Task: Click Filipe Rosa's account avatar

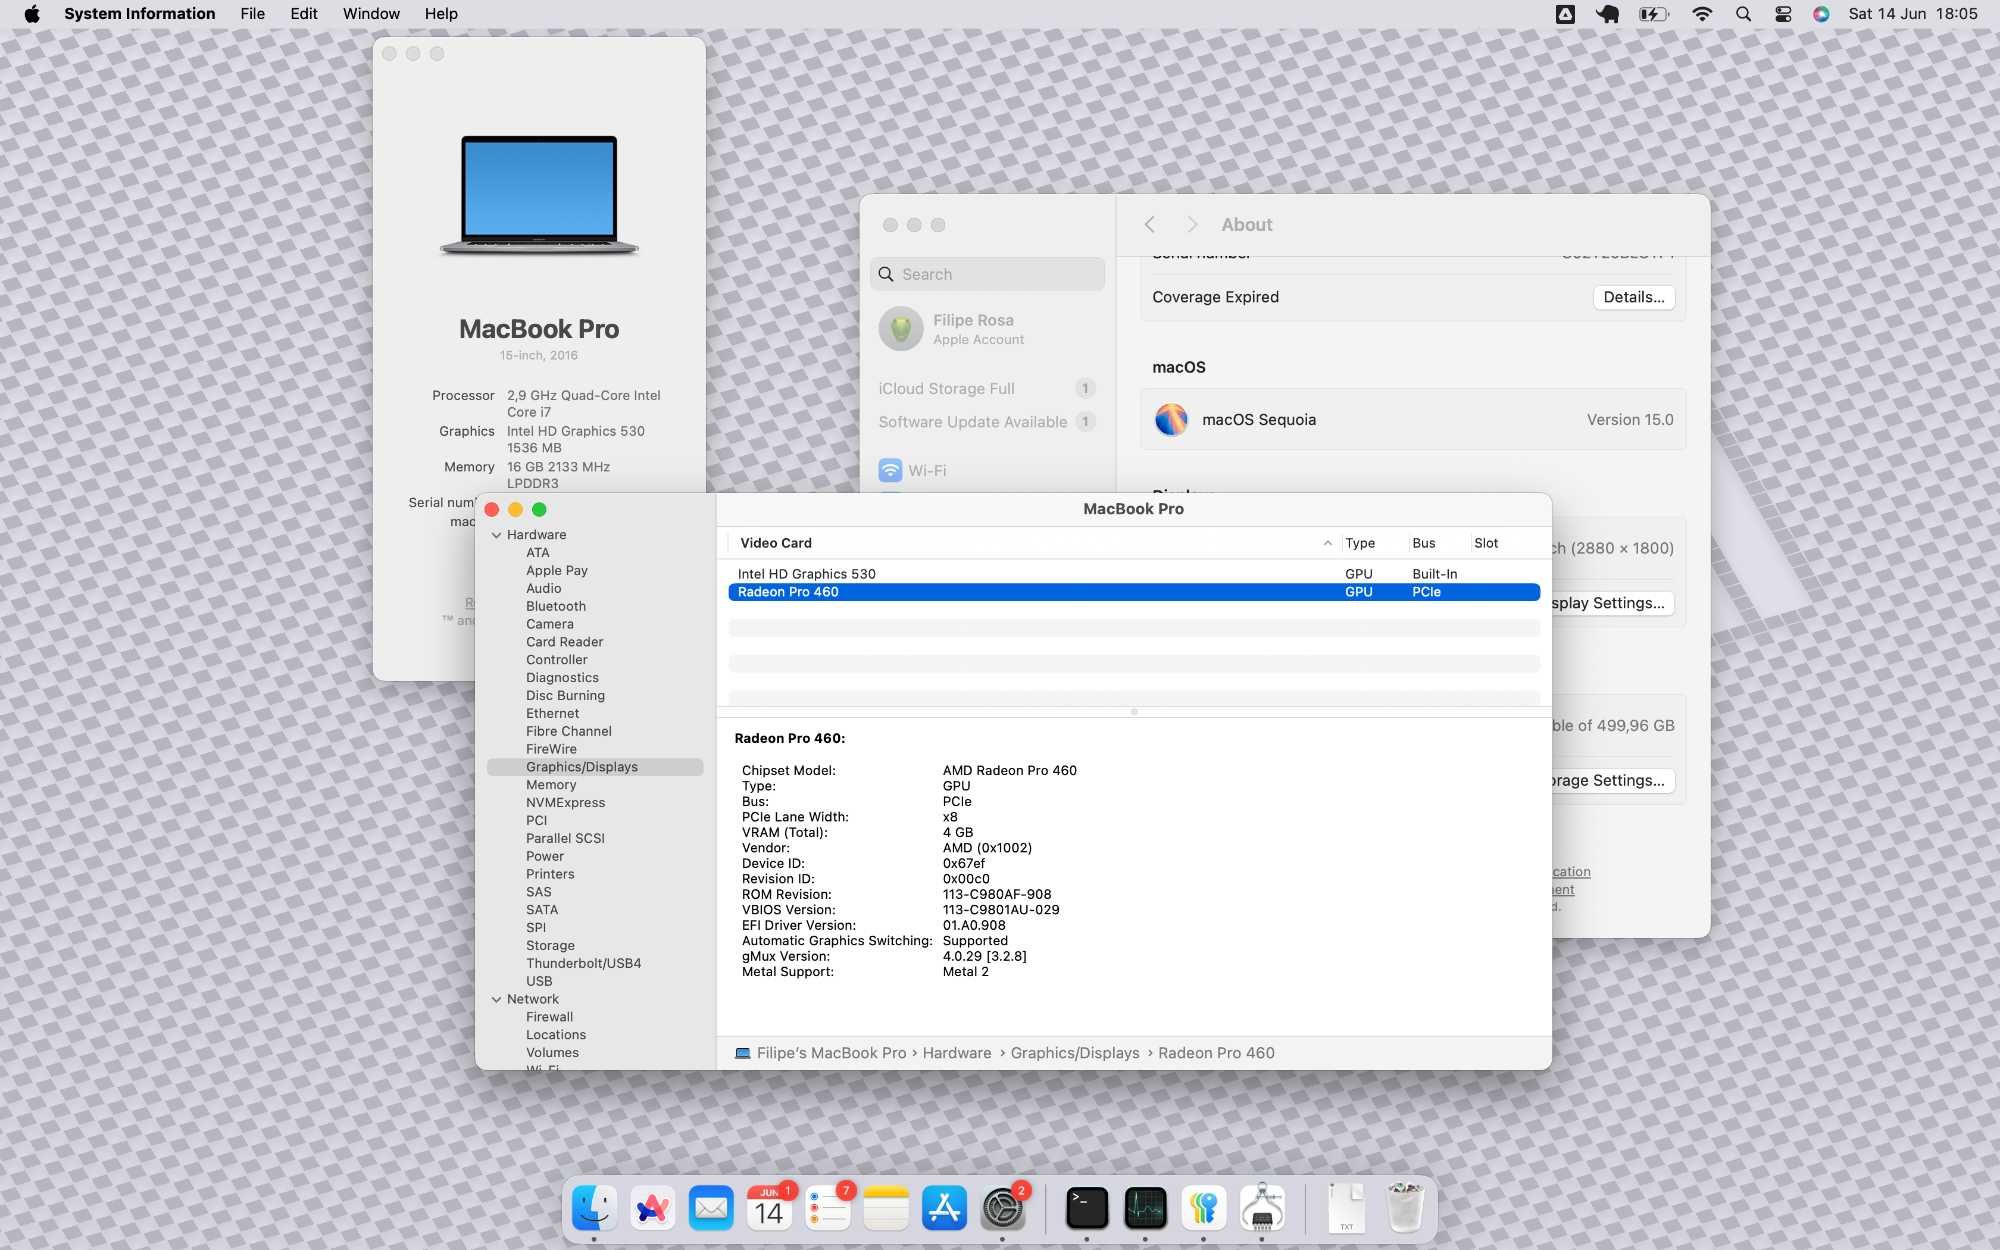Action: 901,329
